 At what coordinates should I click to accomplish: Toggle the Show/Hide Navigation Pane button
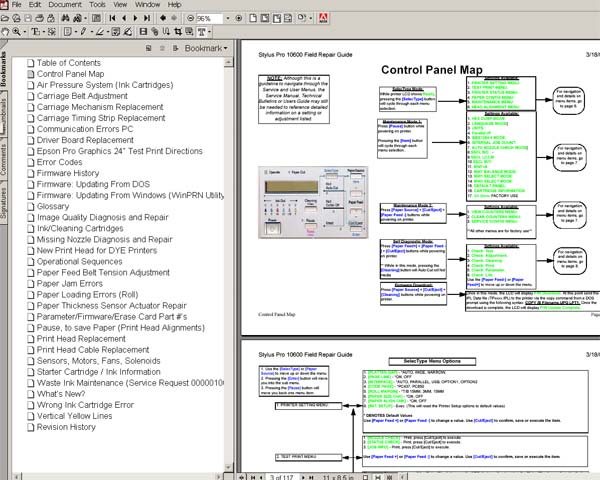pos(97,18)
